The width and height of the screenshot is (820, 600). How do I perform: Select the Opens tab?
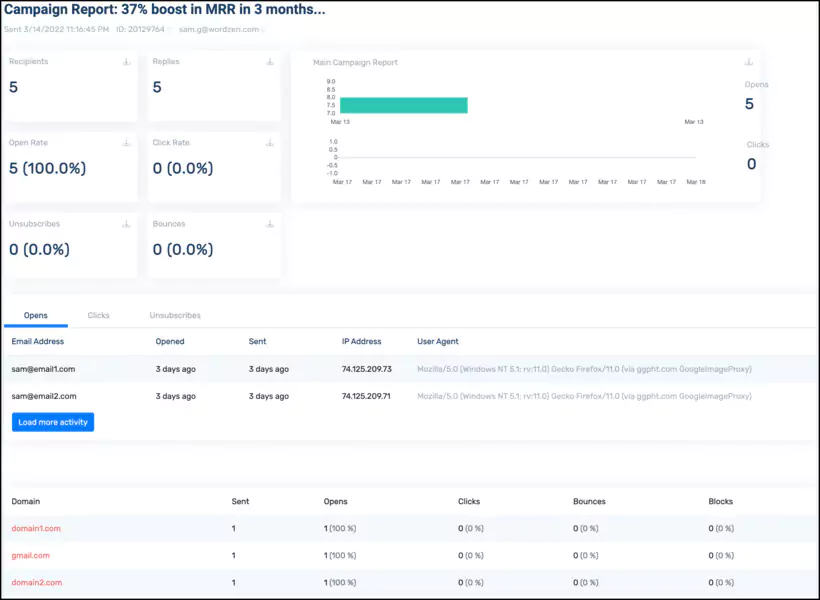coord(36,315)
